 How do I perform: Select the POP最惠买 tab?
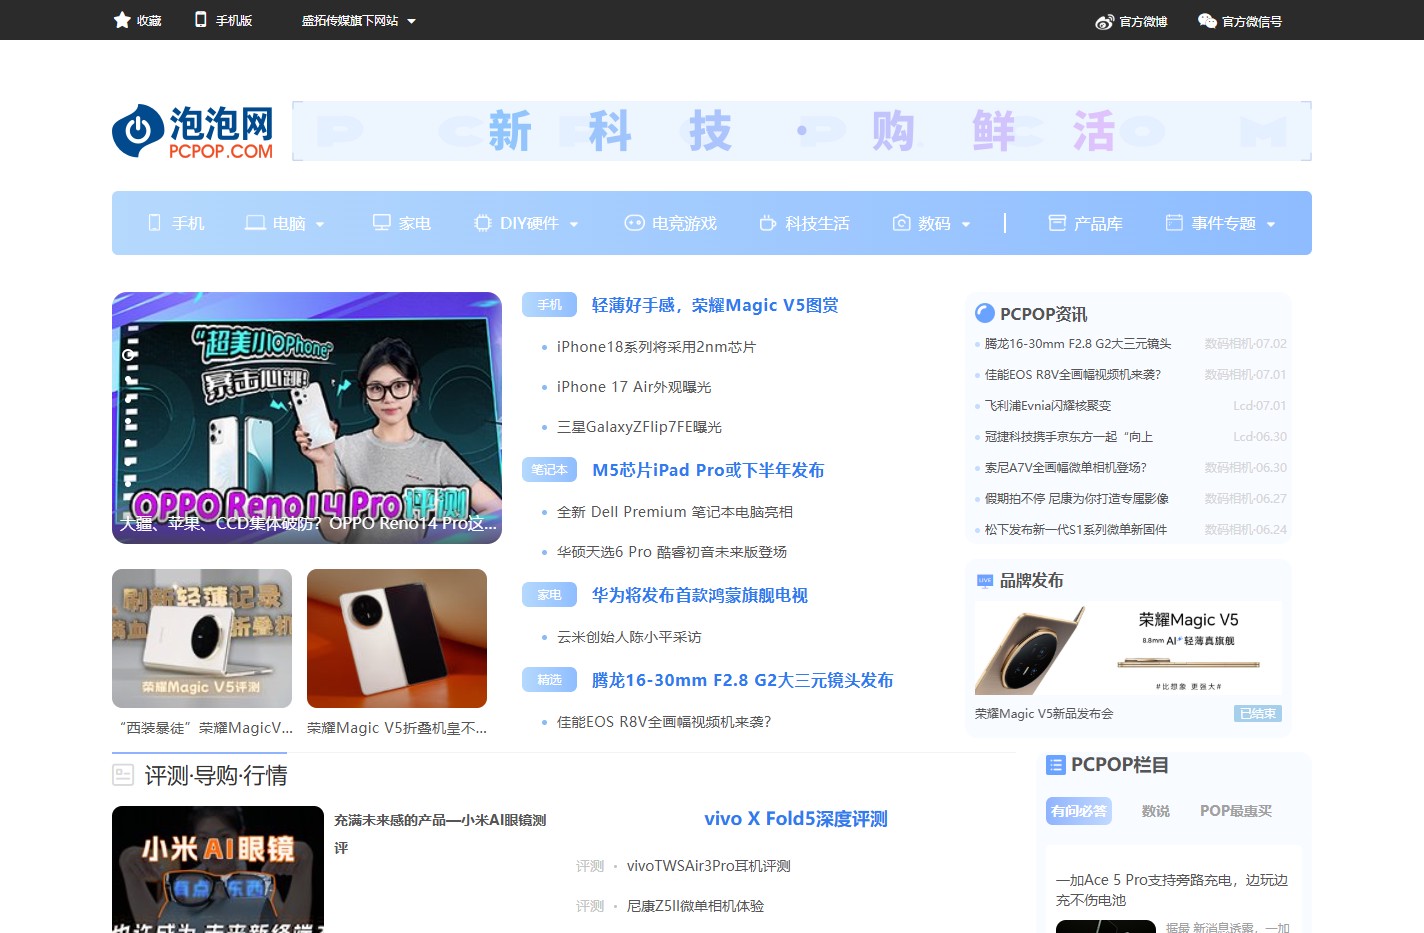(1236, 811)
